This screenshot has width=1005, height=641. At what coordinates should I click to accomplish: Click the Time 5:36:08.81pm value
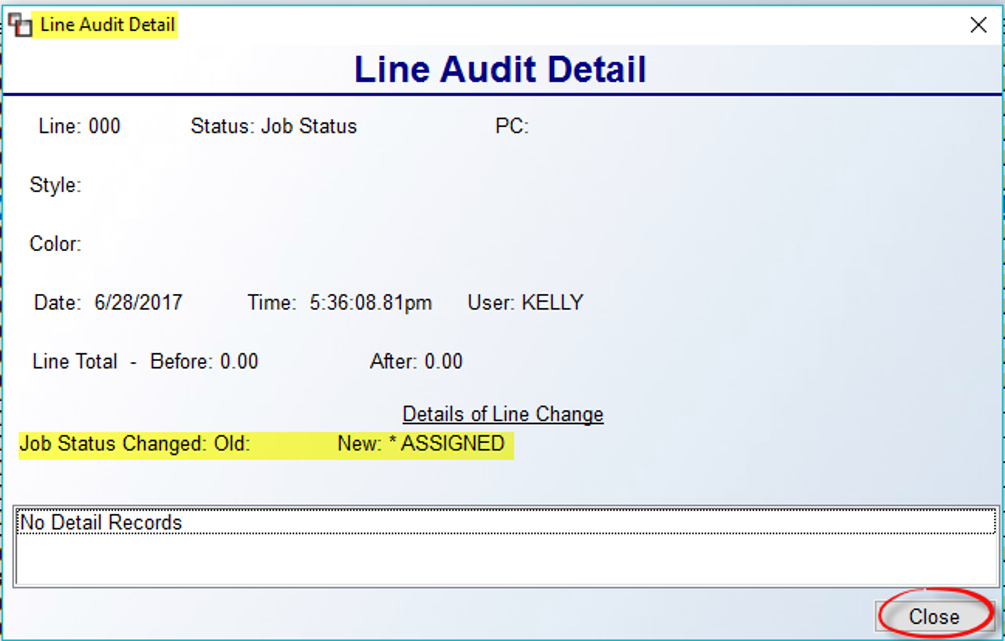[x=370, y=303]
